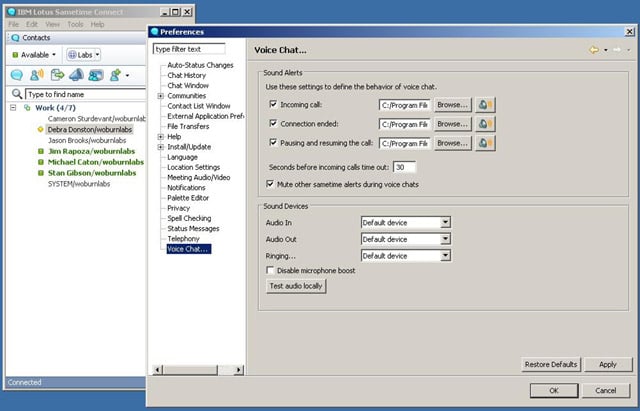Image resolution: width=640 pixels, height=411 pixels.
Task: Click the voice call icon in contacts toolbar
Action: (37, 75)
